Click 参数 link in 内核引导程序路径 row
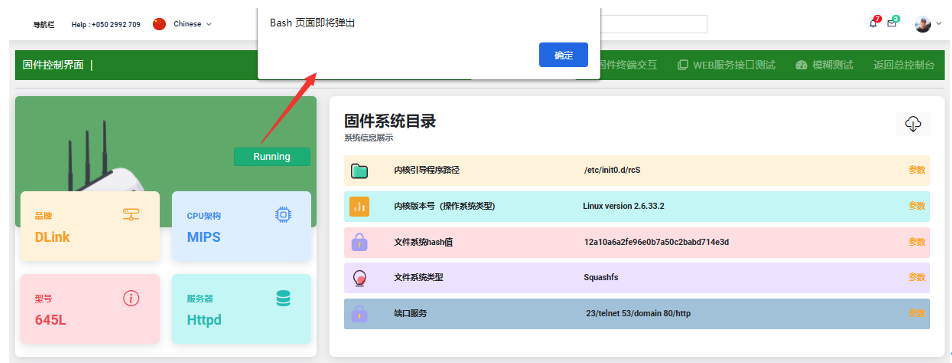 [917, 170]
